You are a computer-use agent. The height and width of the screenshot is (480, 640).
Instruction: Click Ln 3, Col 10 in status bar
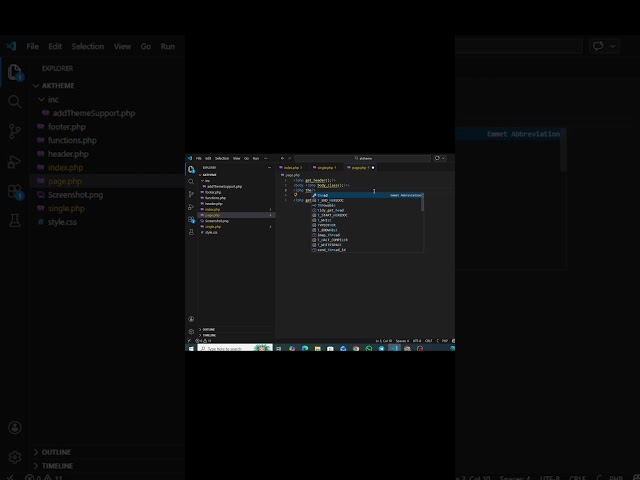click(x=384, y=341)
